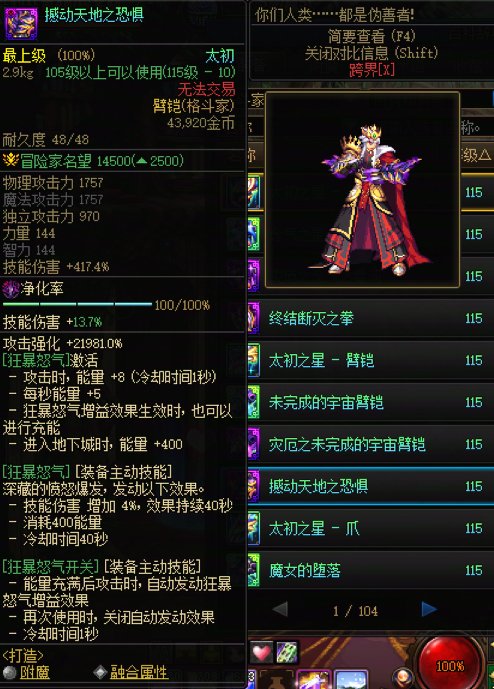Go to next page of item list
This screenshot has height=689, width=494.
(429, 609)
